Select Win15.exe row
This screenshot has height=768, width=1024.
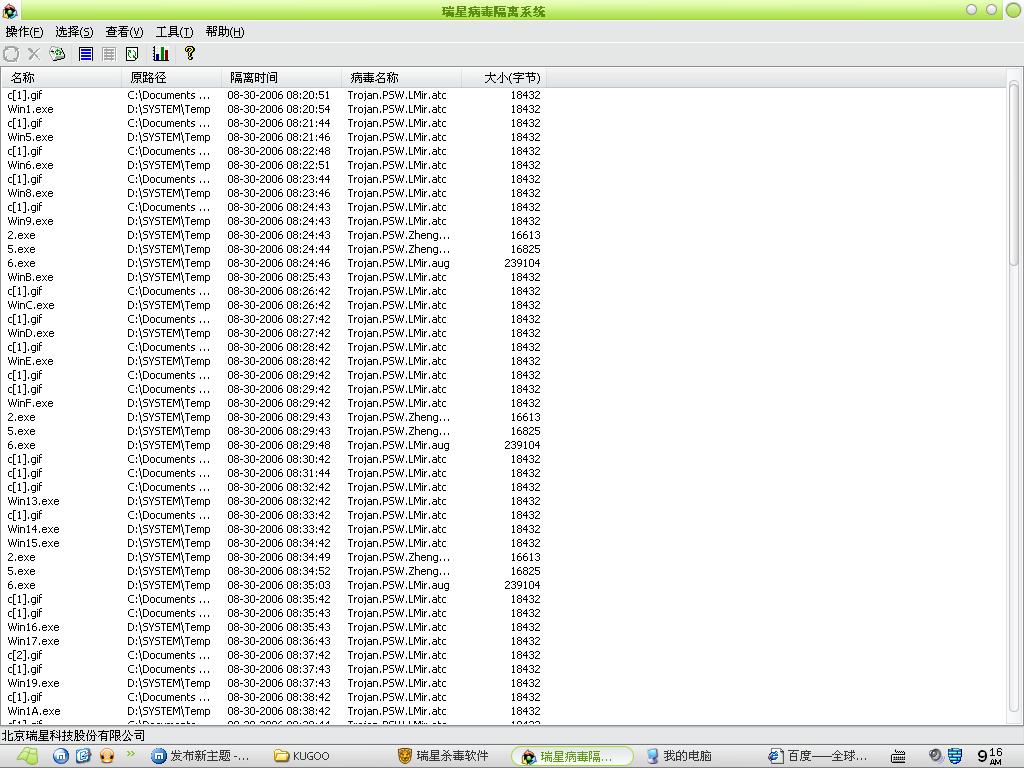click(x=274, y=543)
